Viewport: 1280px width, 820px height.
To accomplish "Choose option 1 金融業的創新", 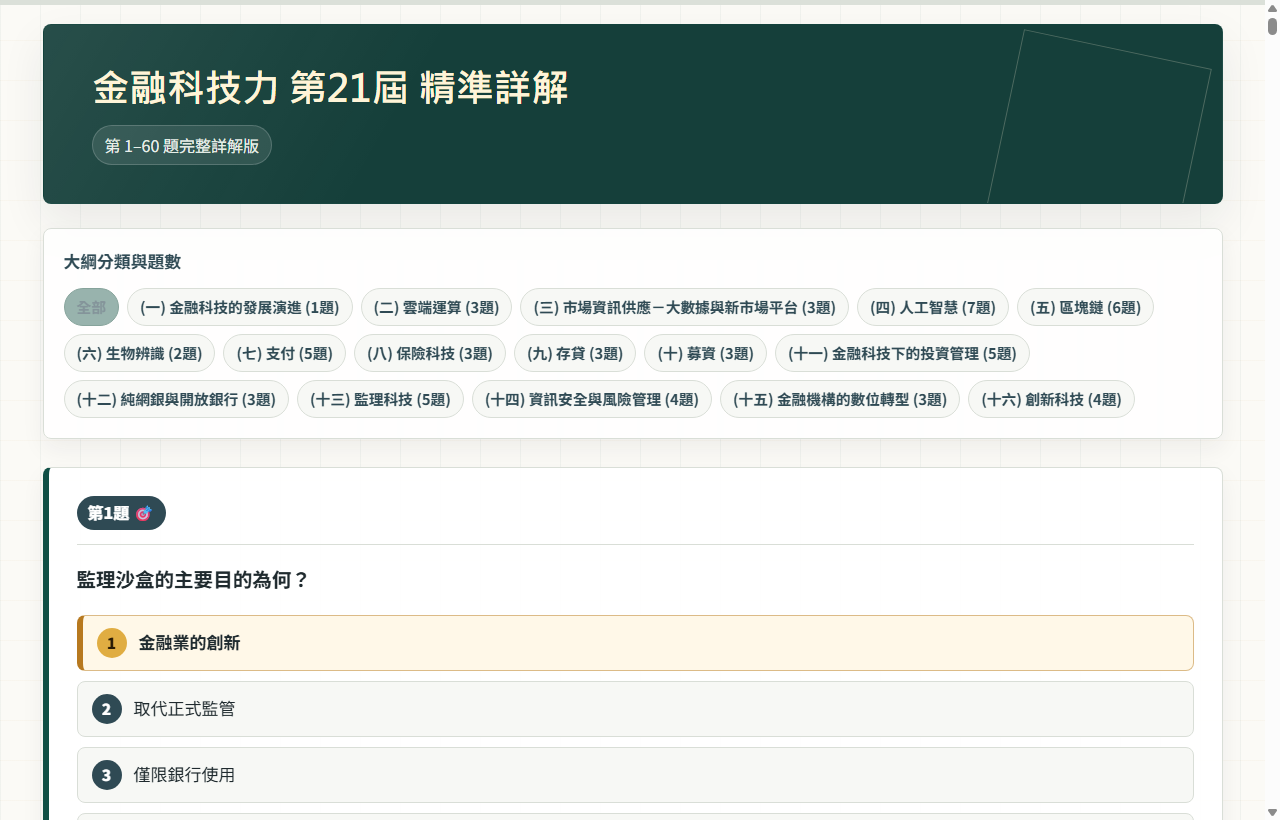I will [635, 643].
